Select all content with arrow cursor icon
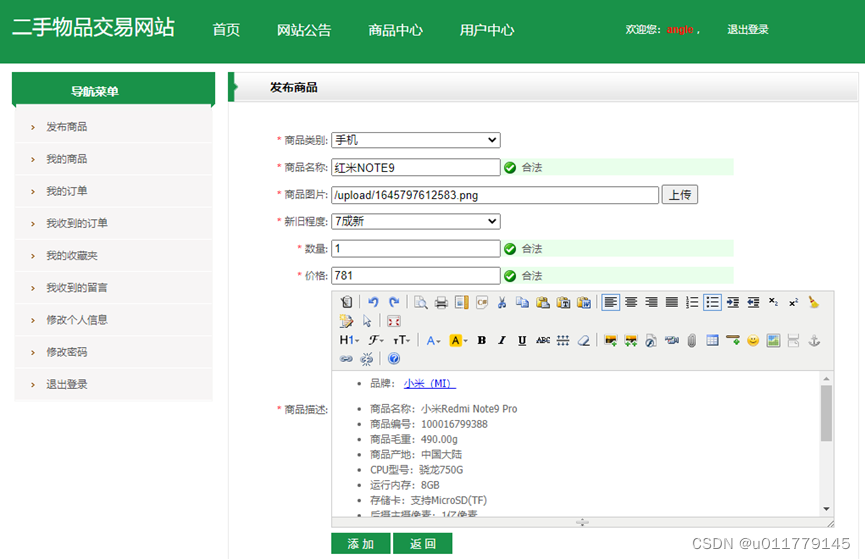 click(367, 321)
